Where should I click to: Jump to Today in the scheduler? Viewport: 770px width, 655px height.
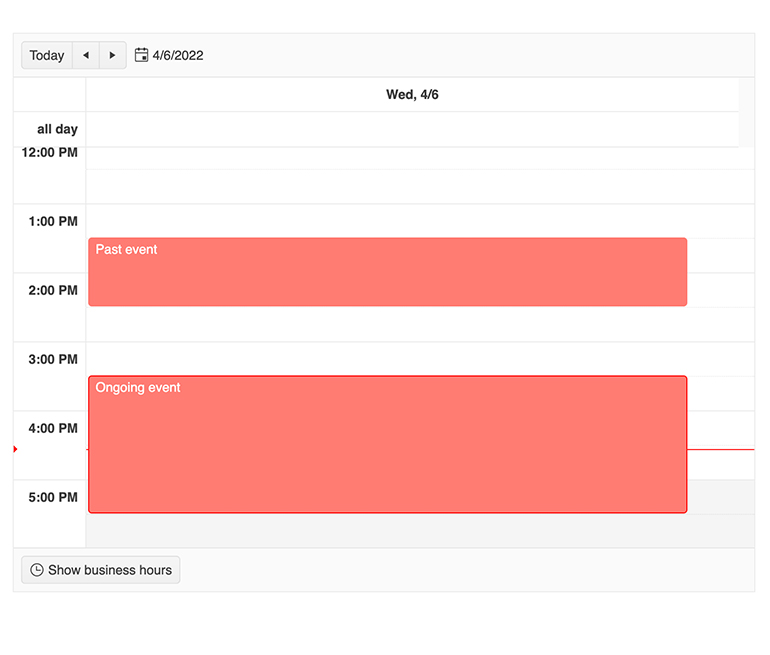tap(47, 56)
